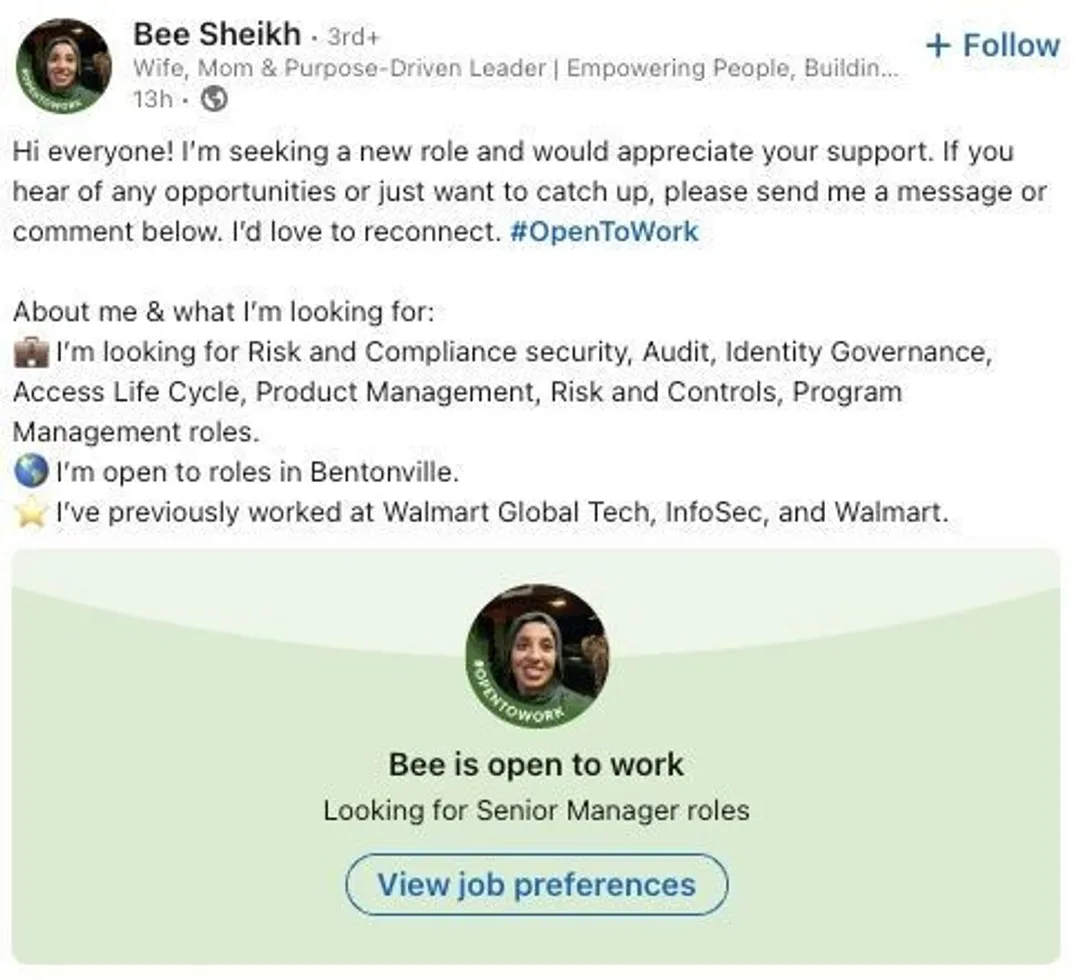Click the truncated profile headline text

pyautogui.click(x=515, y=70)
